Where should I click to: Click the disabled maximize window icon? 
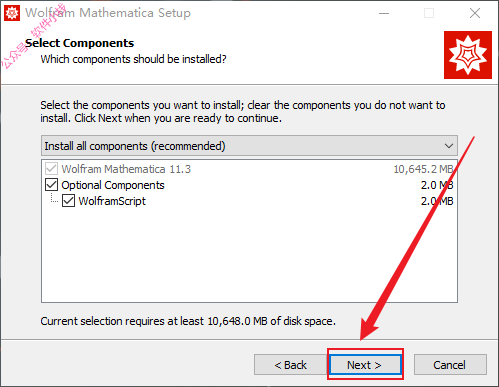(429, 13)
